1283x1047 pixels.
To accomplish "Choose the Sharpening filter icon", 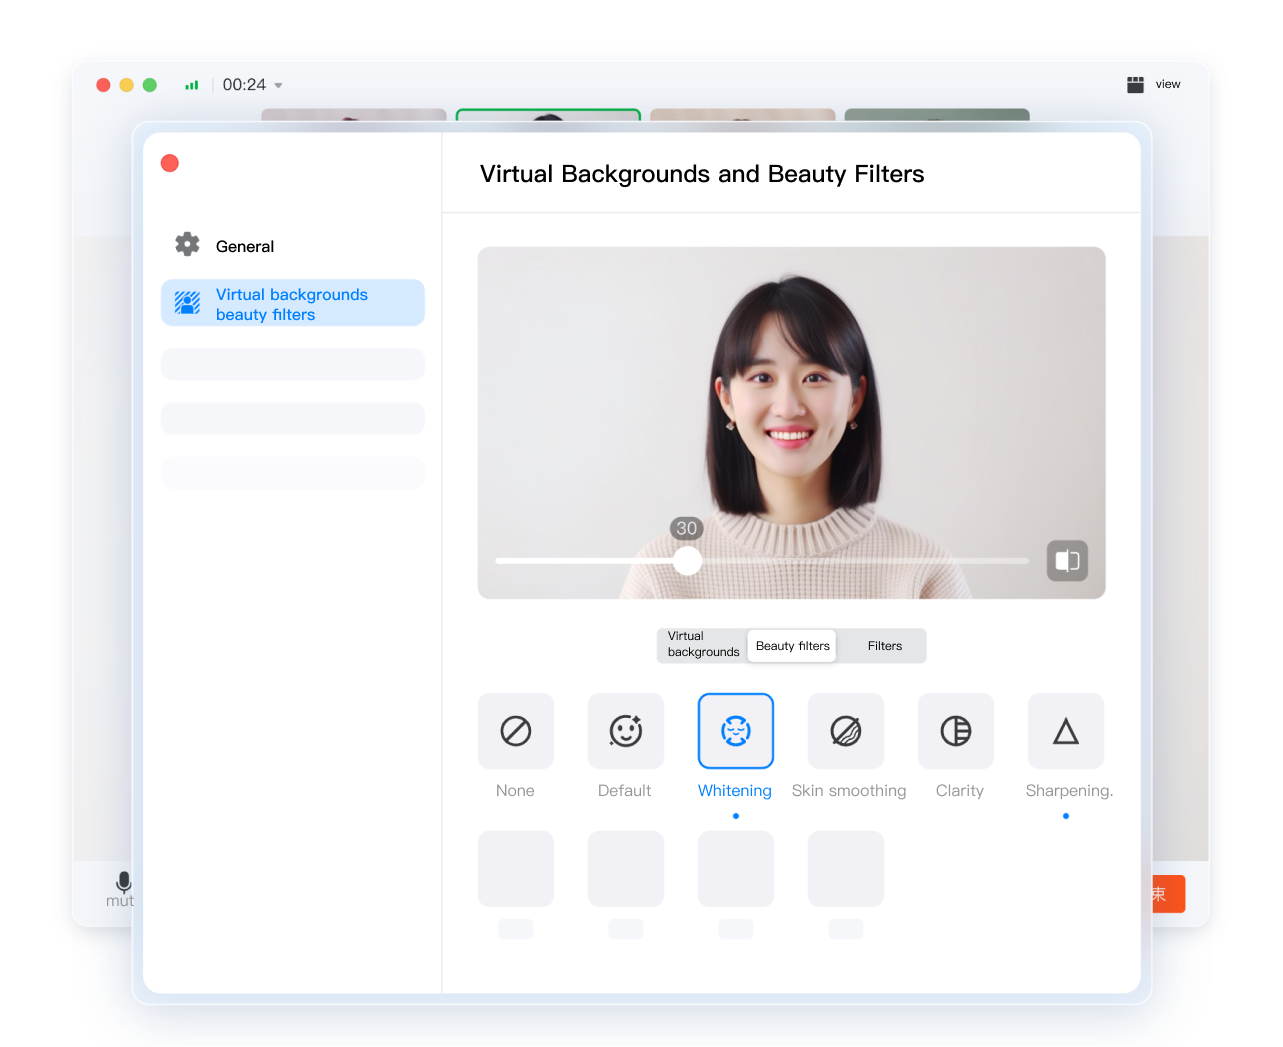I will coord(1065,731).
